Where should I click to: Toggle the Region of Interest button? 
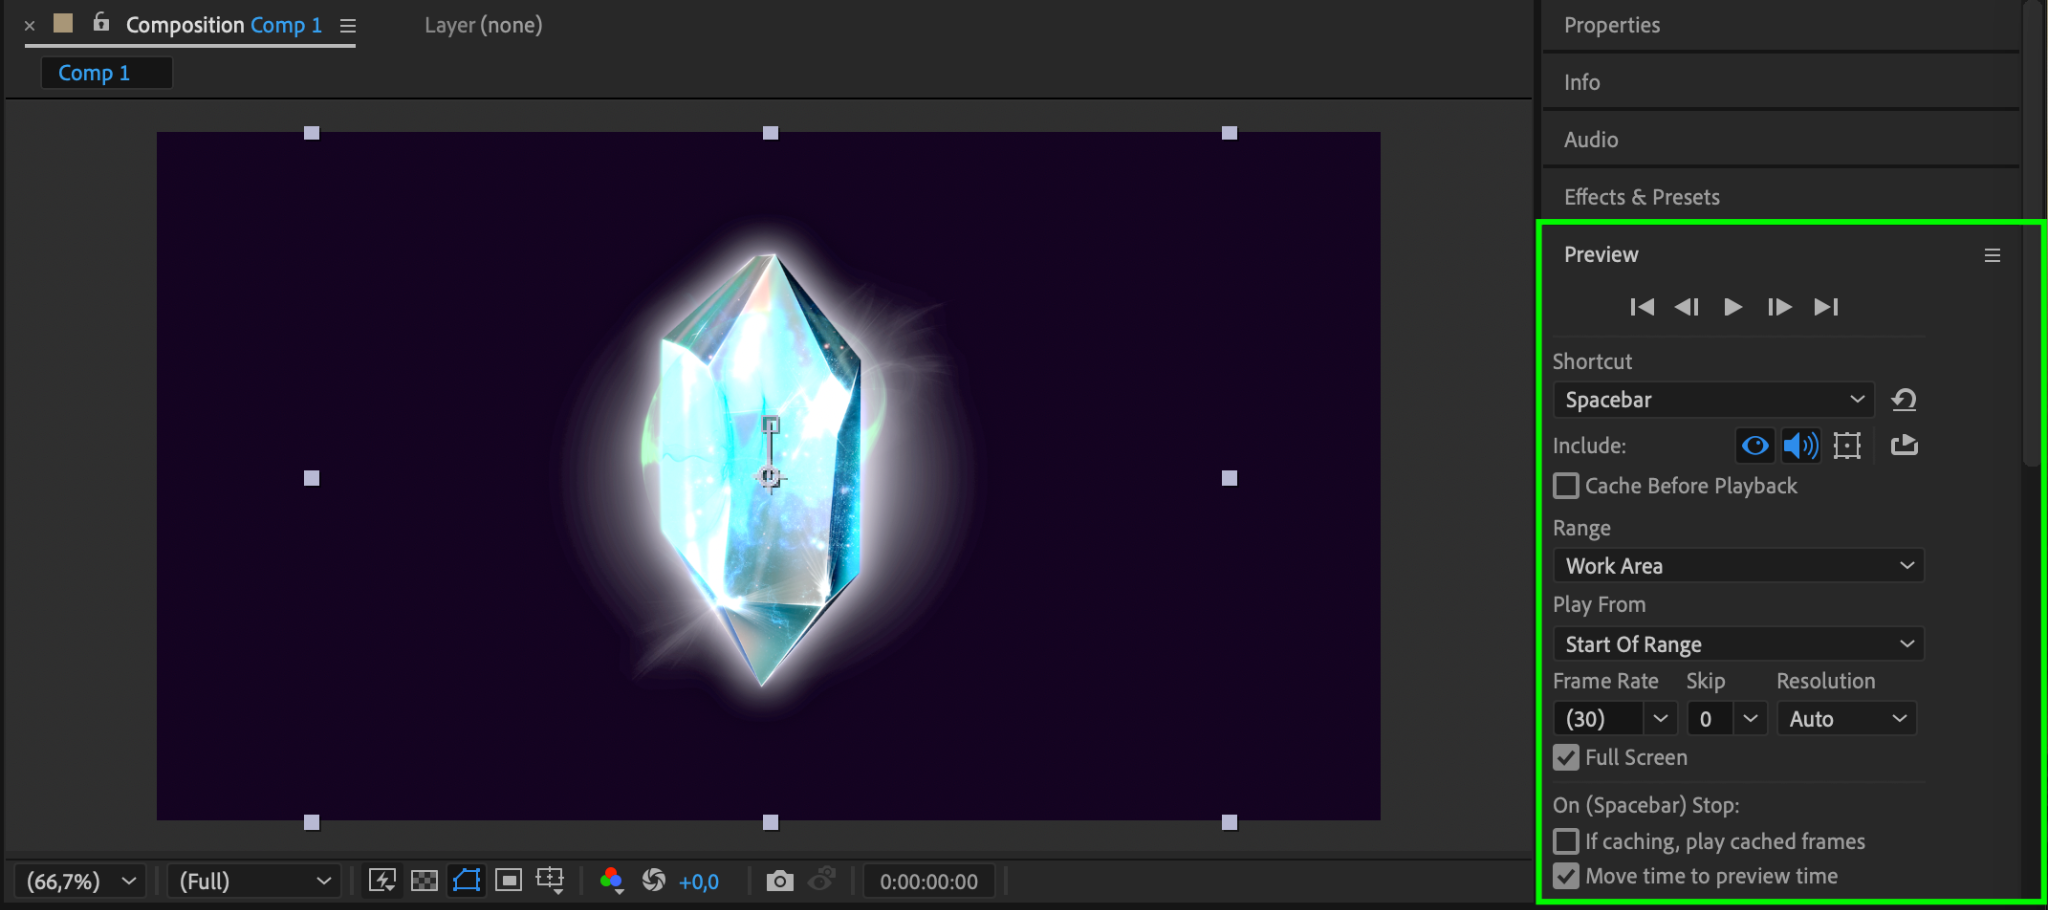(508, 880)
